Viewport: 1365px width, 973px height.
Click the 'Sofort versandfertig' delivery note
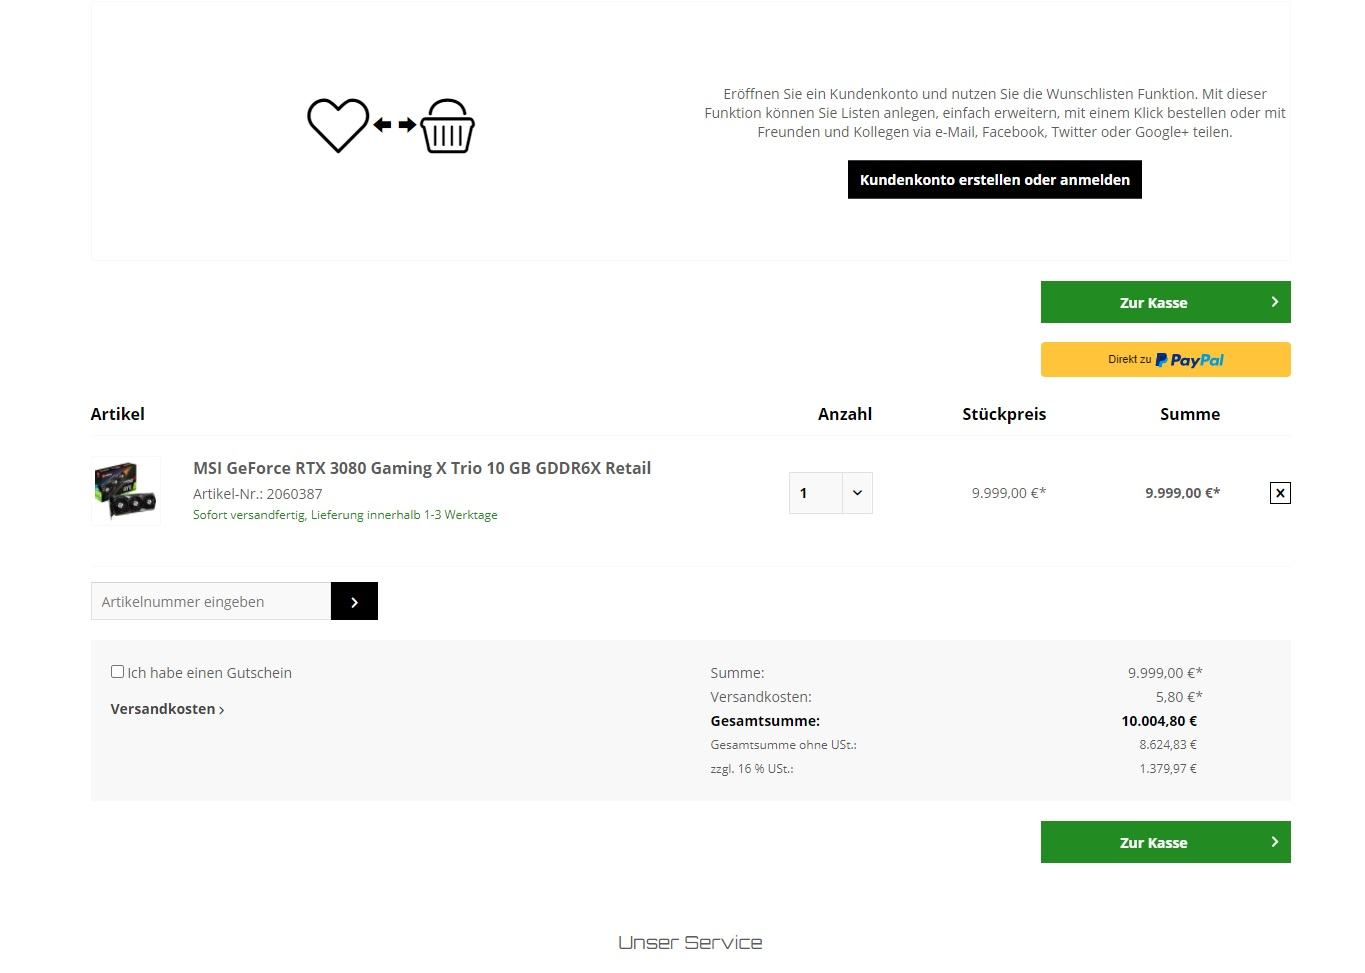point(345,515)
